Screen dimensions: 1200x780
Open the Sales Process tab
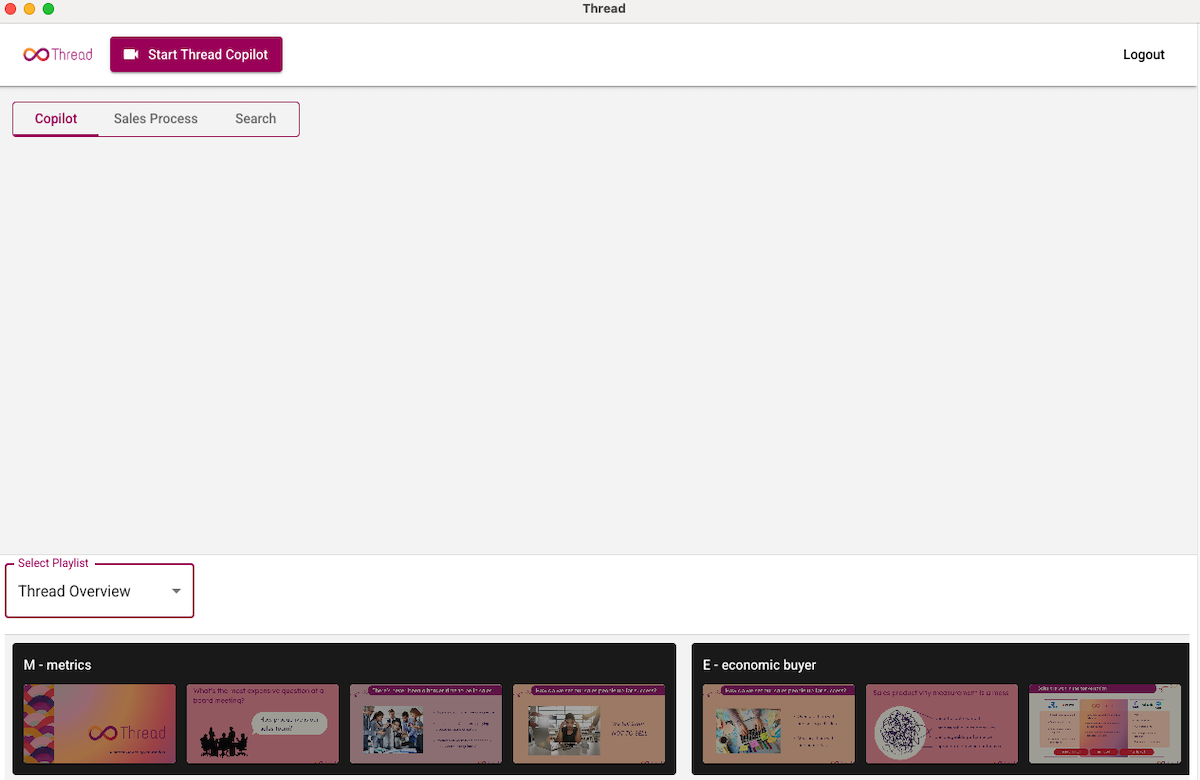tap(155, 119)
